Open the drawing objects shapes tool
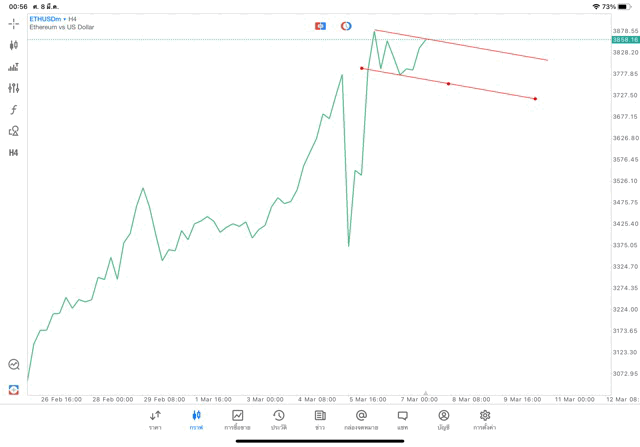Screen dimensions: 640x447 14,131
